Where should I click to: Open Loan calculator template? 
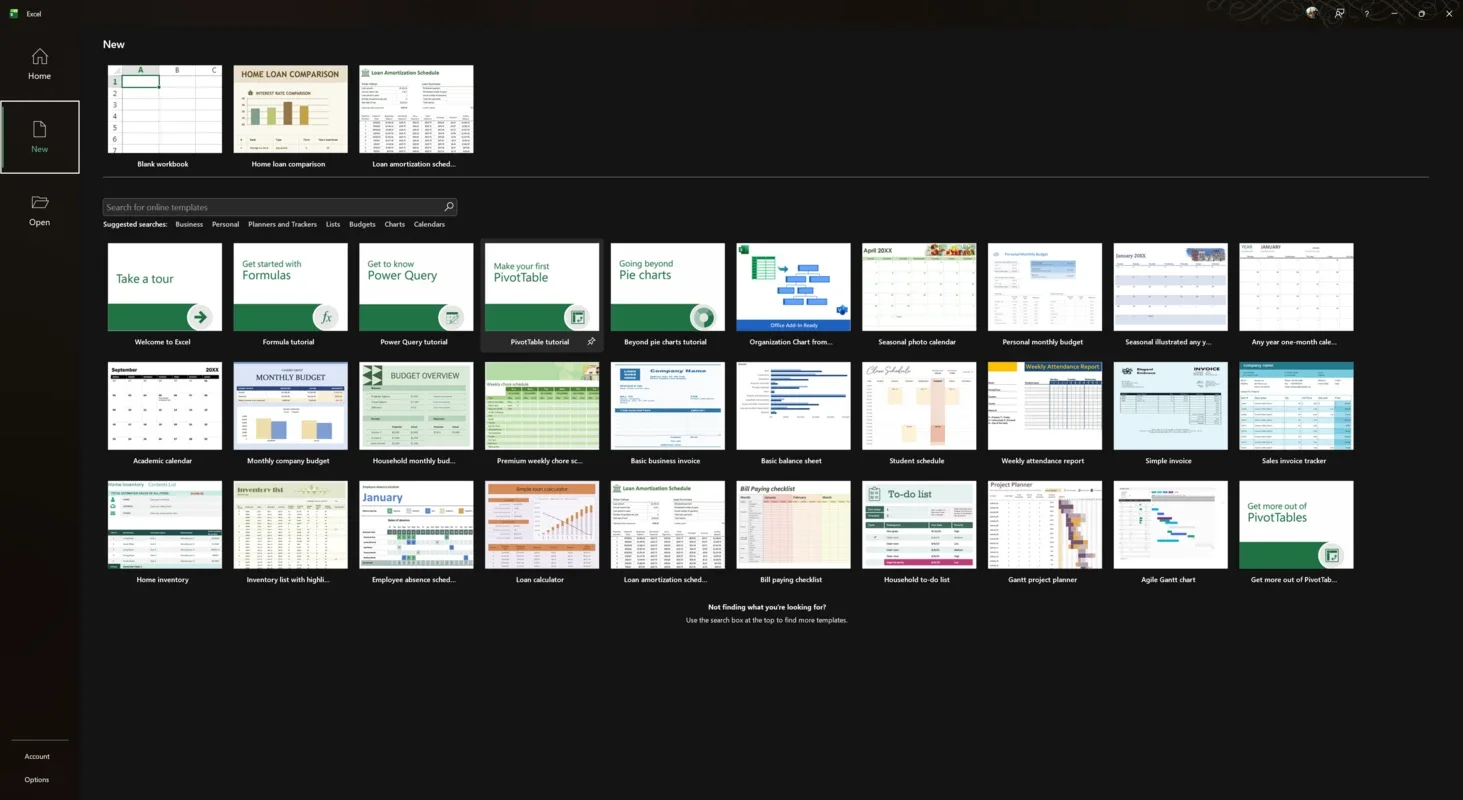tap(542, 534)
